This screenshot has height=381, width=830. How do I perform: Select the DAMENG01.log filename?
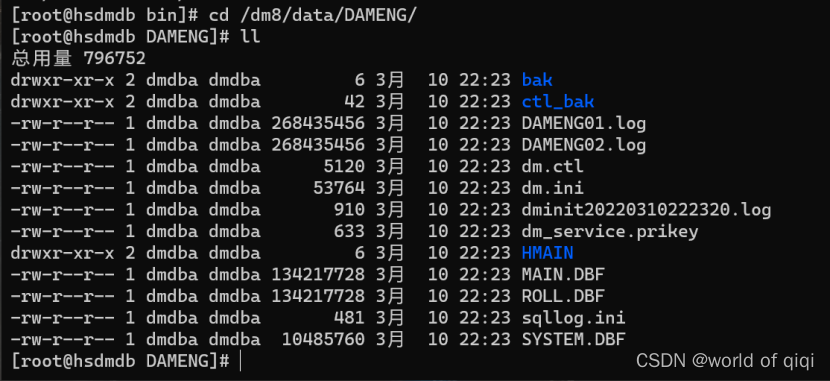[583, 123]
